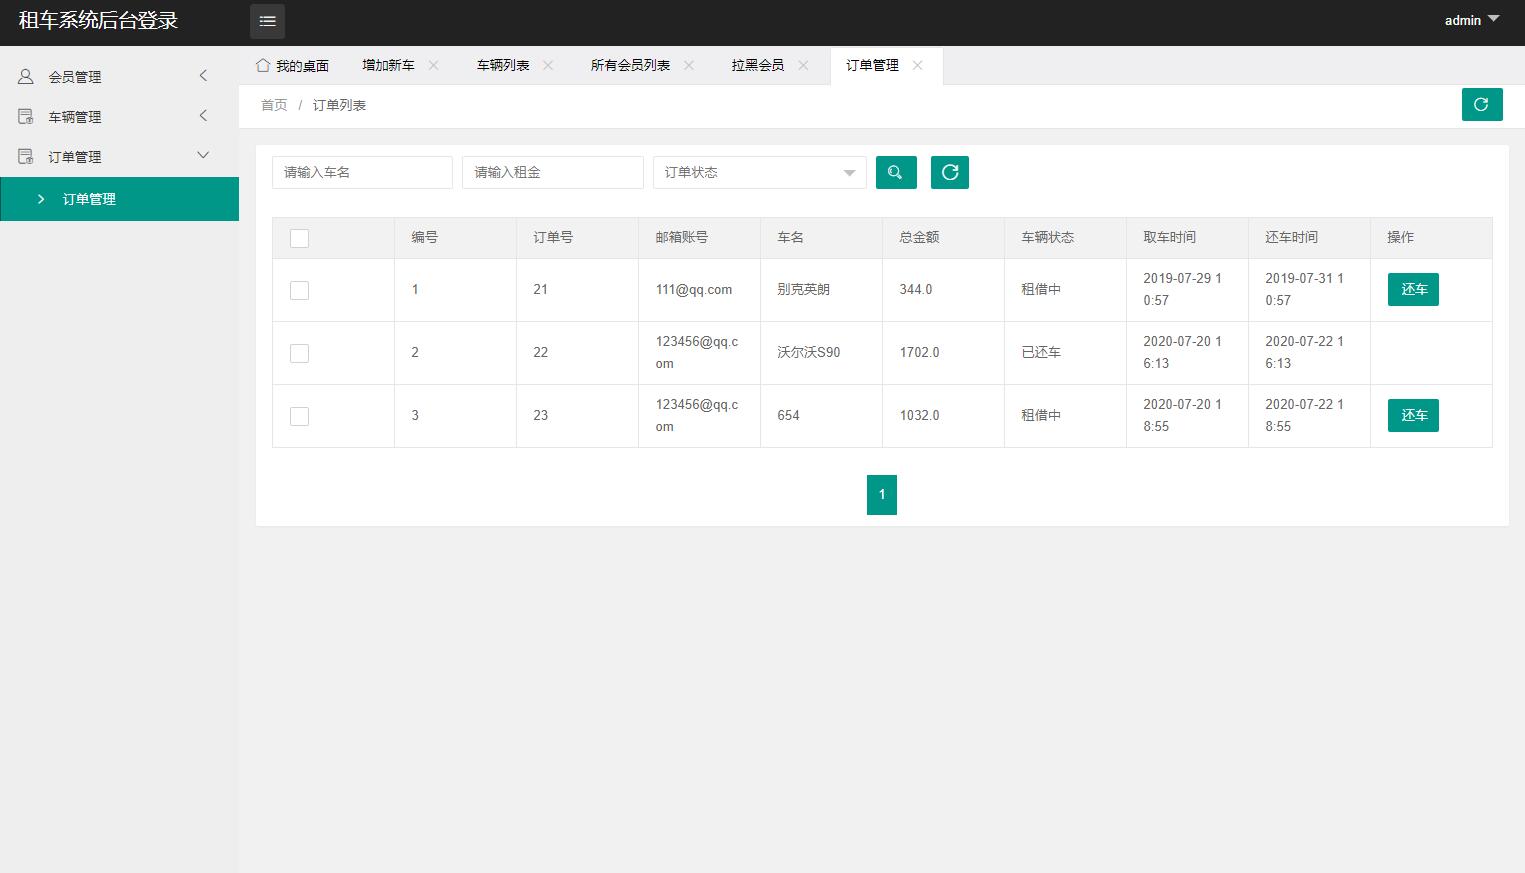The width and height of the screenshot is (1525, 873).
Task: Click the refresh icon at top right of page
Action: [1482, 104]
